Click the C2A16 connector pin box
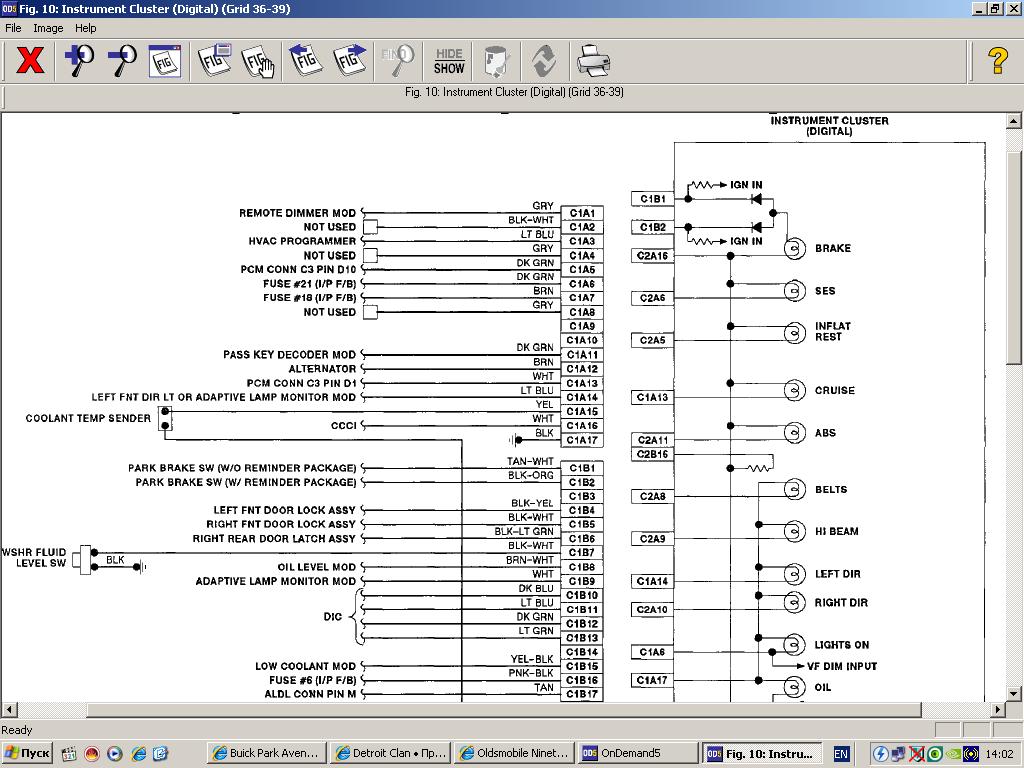The height and width of the screenshot is (768, 1024). pos(652,255)
